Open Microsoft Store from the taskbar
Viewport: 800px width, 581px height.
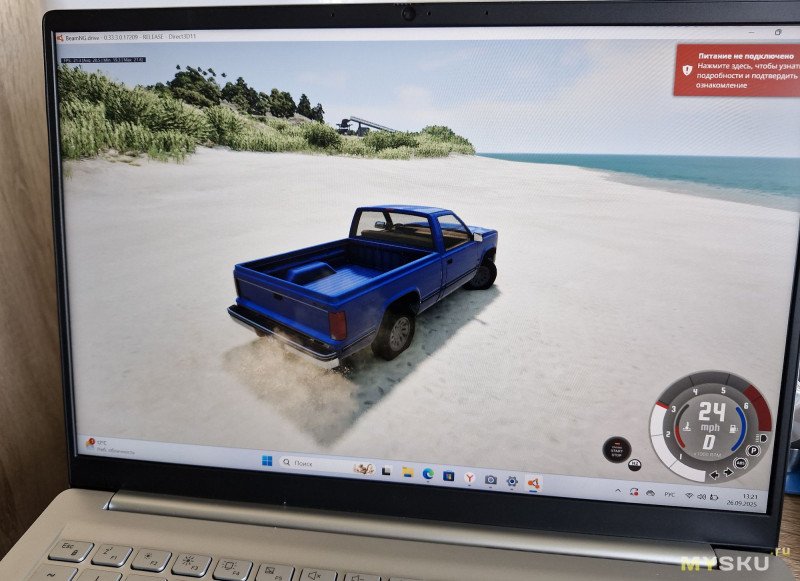point(448,476)
